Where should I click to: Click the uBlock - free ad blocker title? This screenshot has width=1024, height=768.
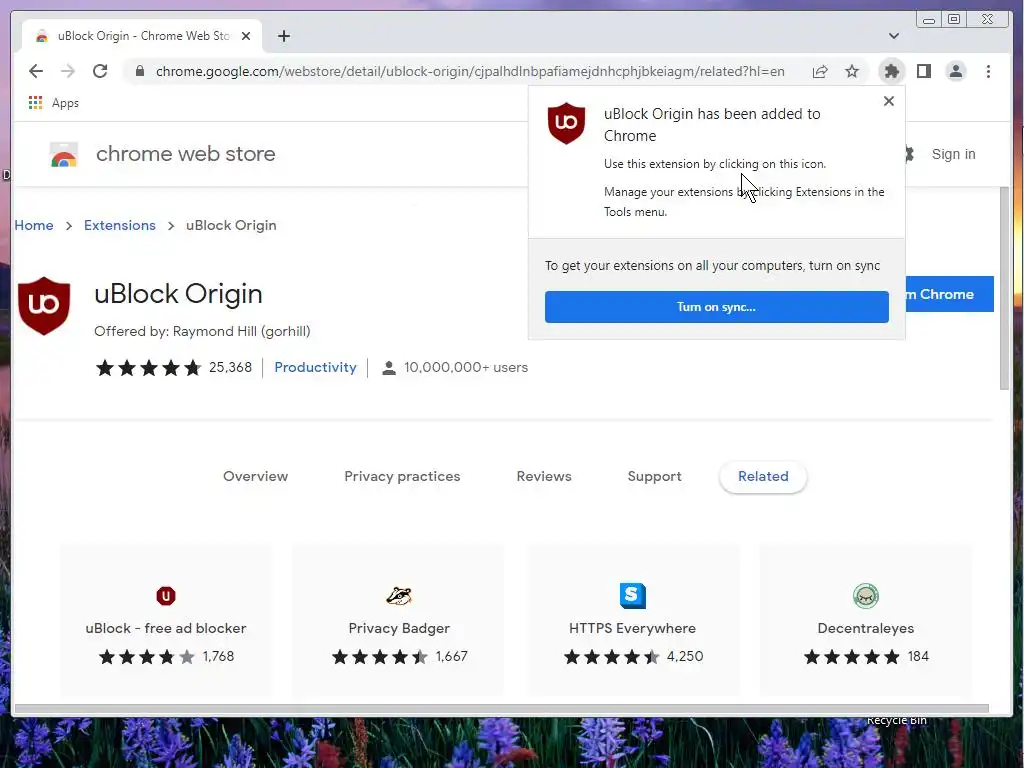(x=166, y=628)
